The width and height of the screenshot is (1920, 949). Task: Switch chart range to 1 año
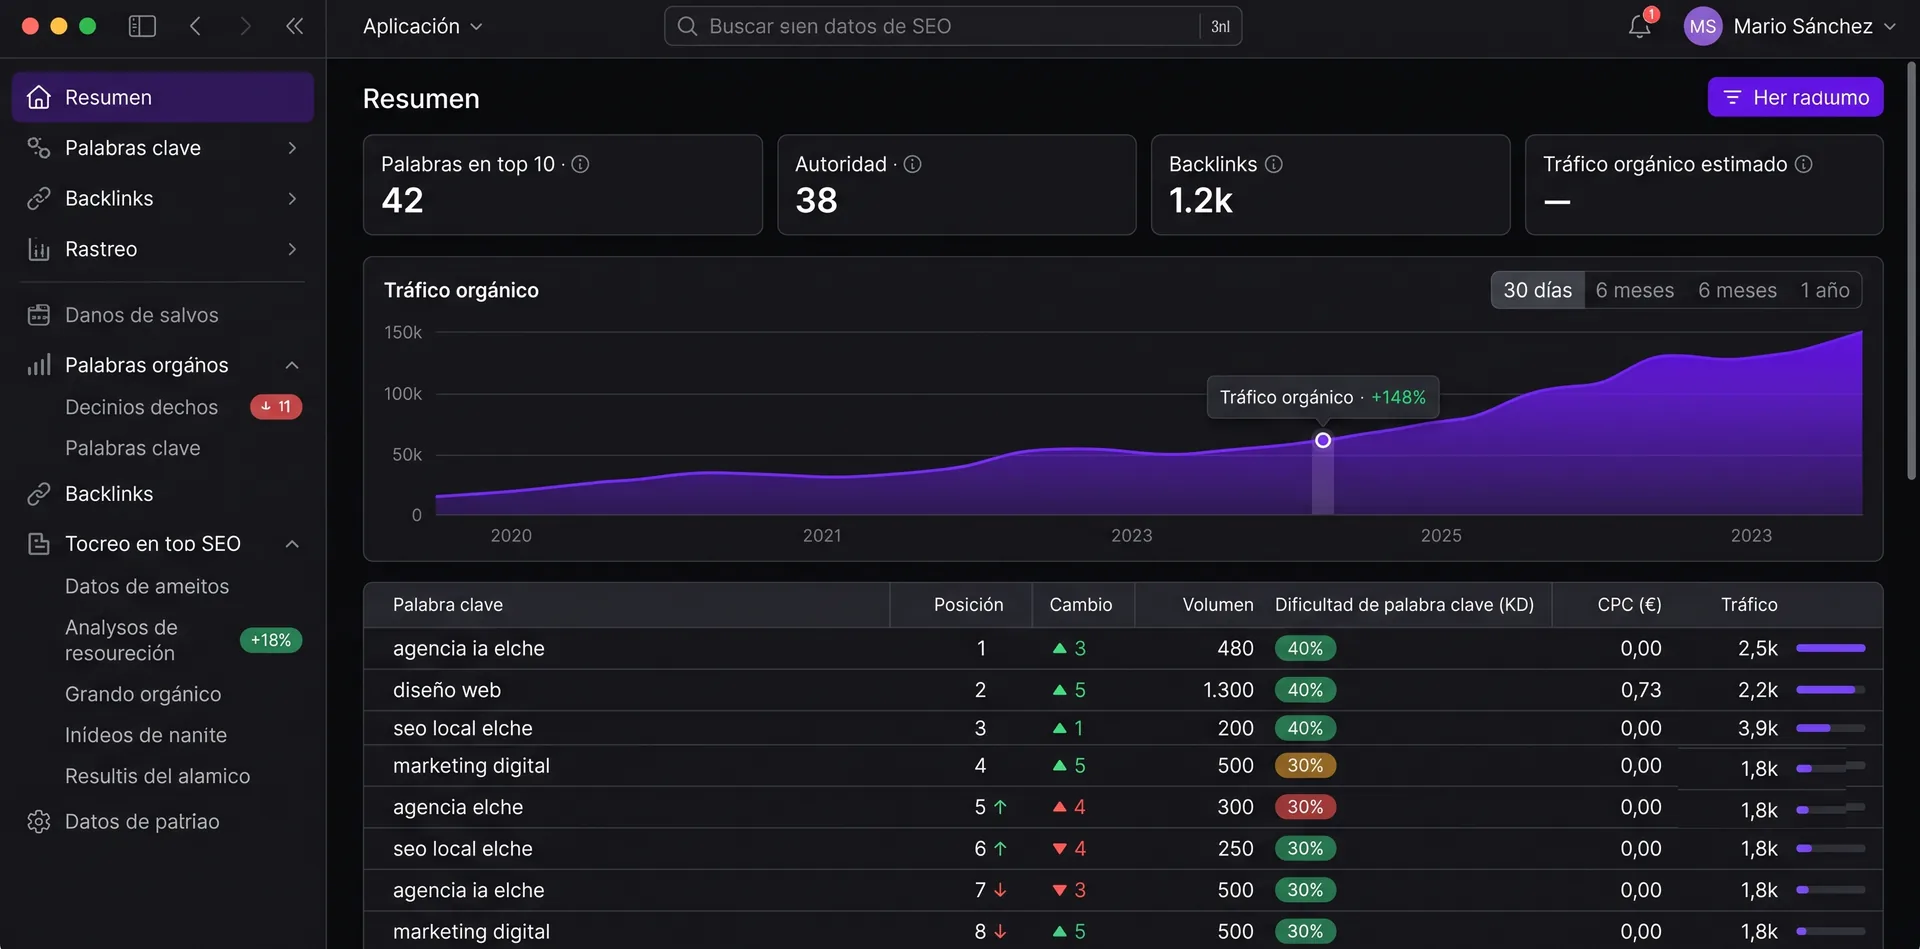coord(1824,290)
